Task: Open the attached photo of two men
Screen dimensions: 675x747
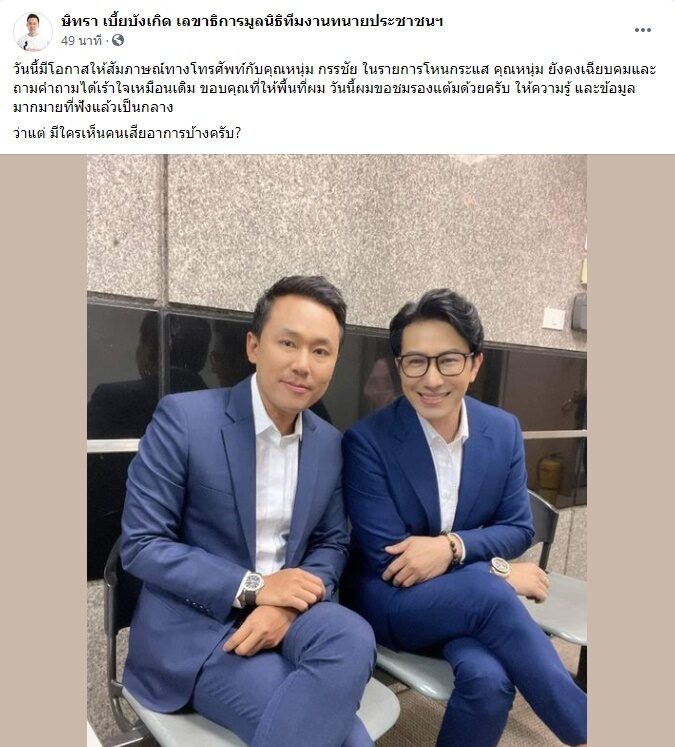Action: coord(337,450)
